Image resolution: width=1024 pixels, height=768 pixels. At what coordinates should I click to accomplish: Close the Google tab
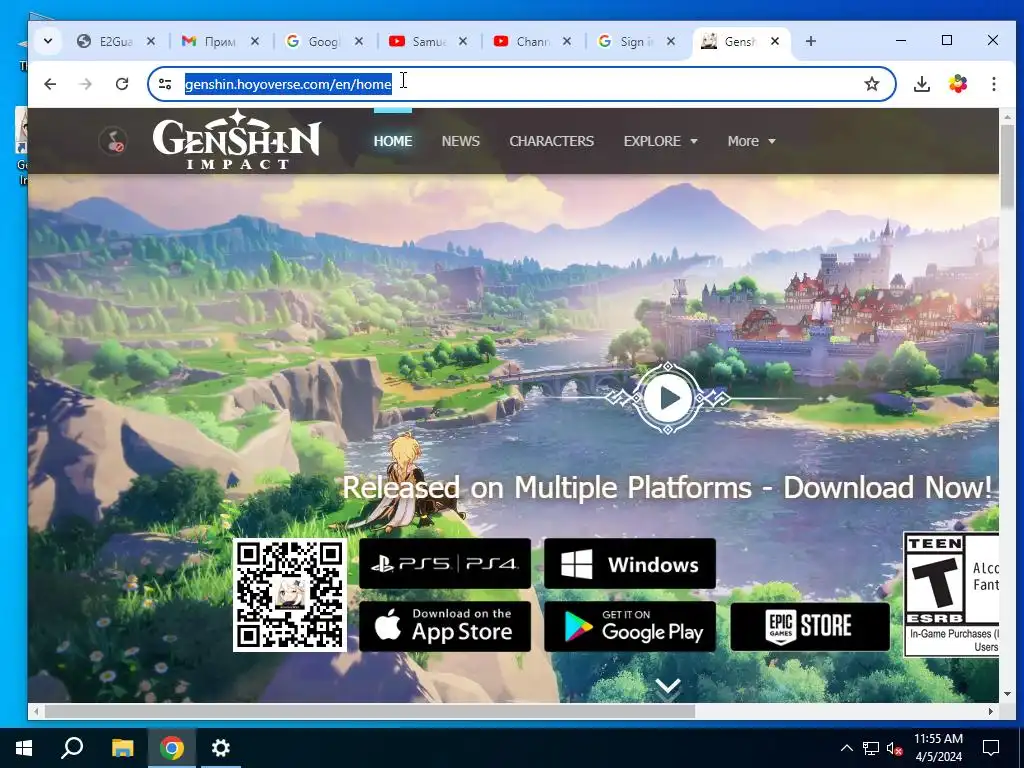[x=359, y=41]
